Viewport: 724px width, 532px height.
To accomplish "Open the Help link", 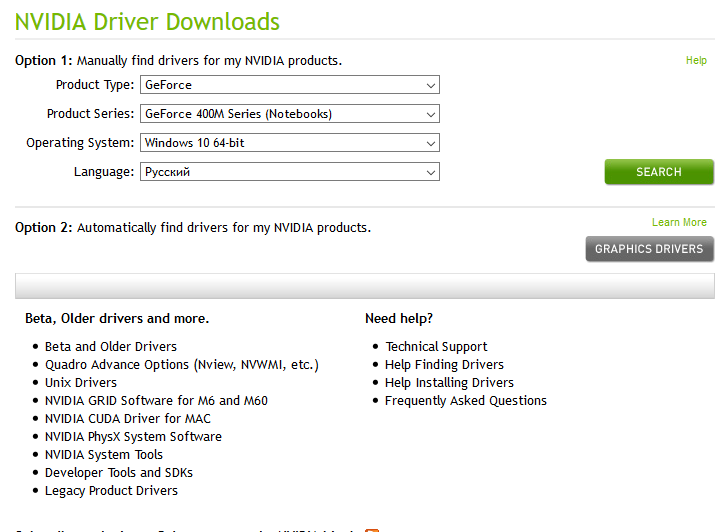I will pyautogui.click(x=696, y=60).
